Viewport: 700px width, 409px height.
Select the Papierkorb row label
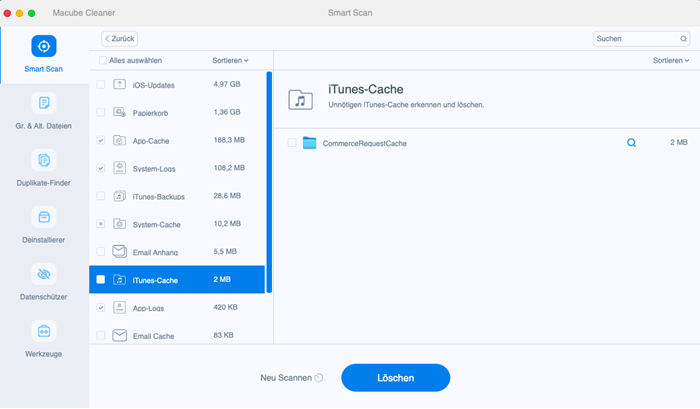[x=150, y=113]
